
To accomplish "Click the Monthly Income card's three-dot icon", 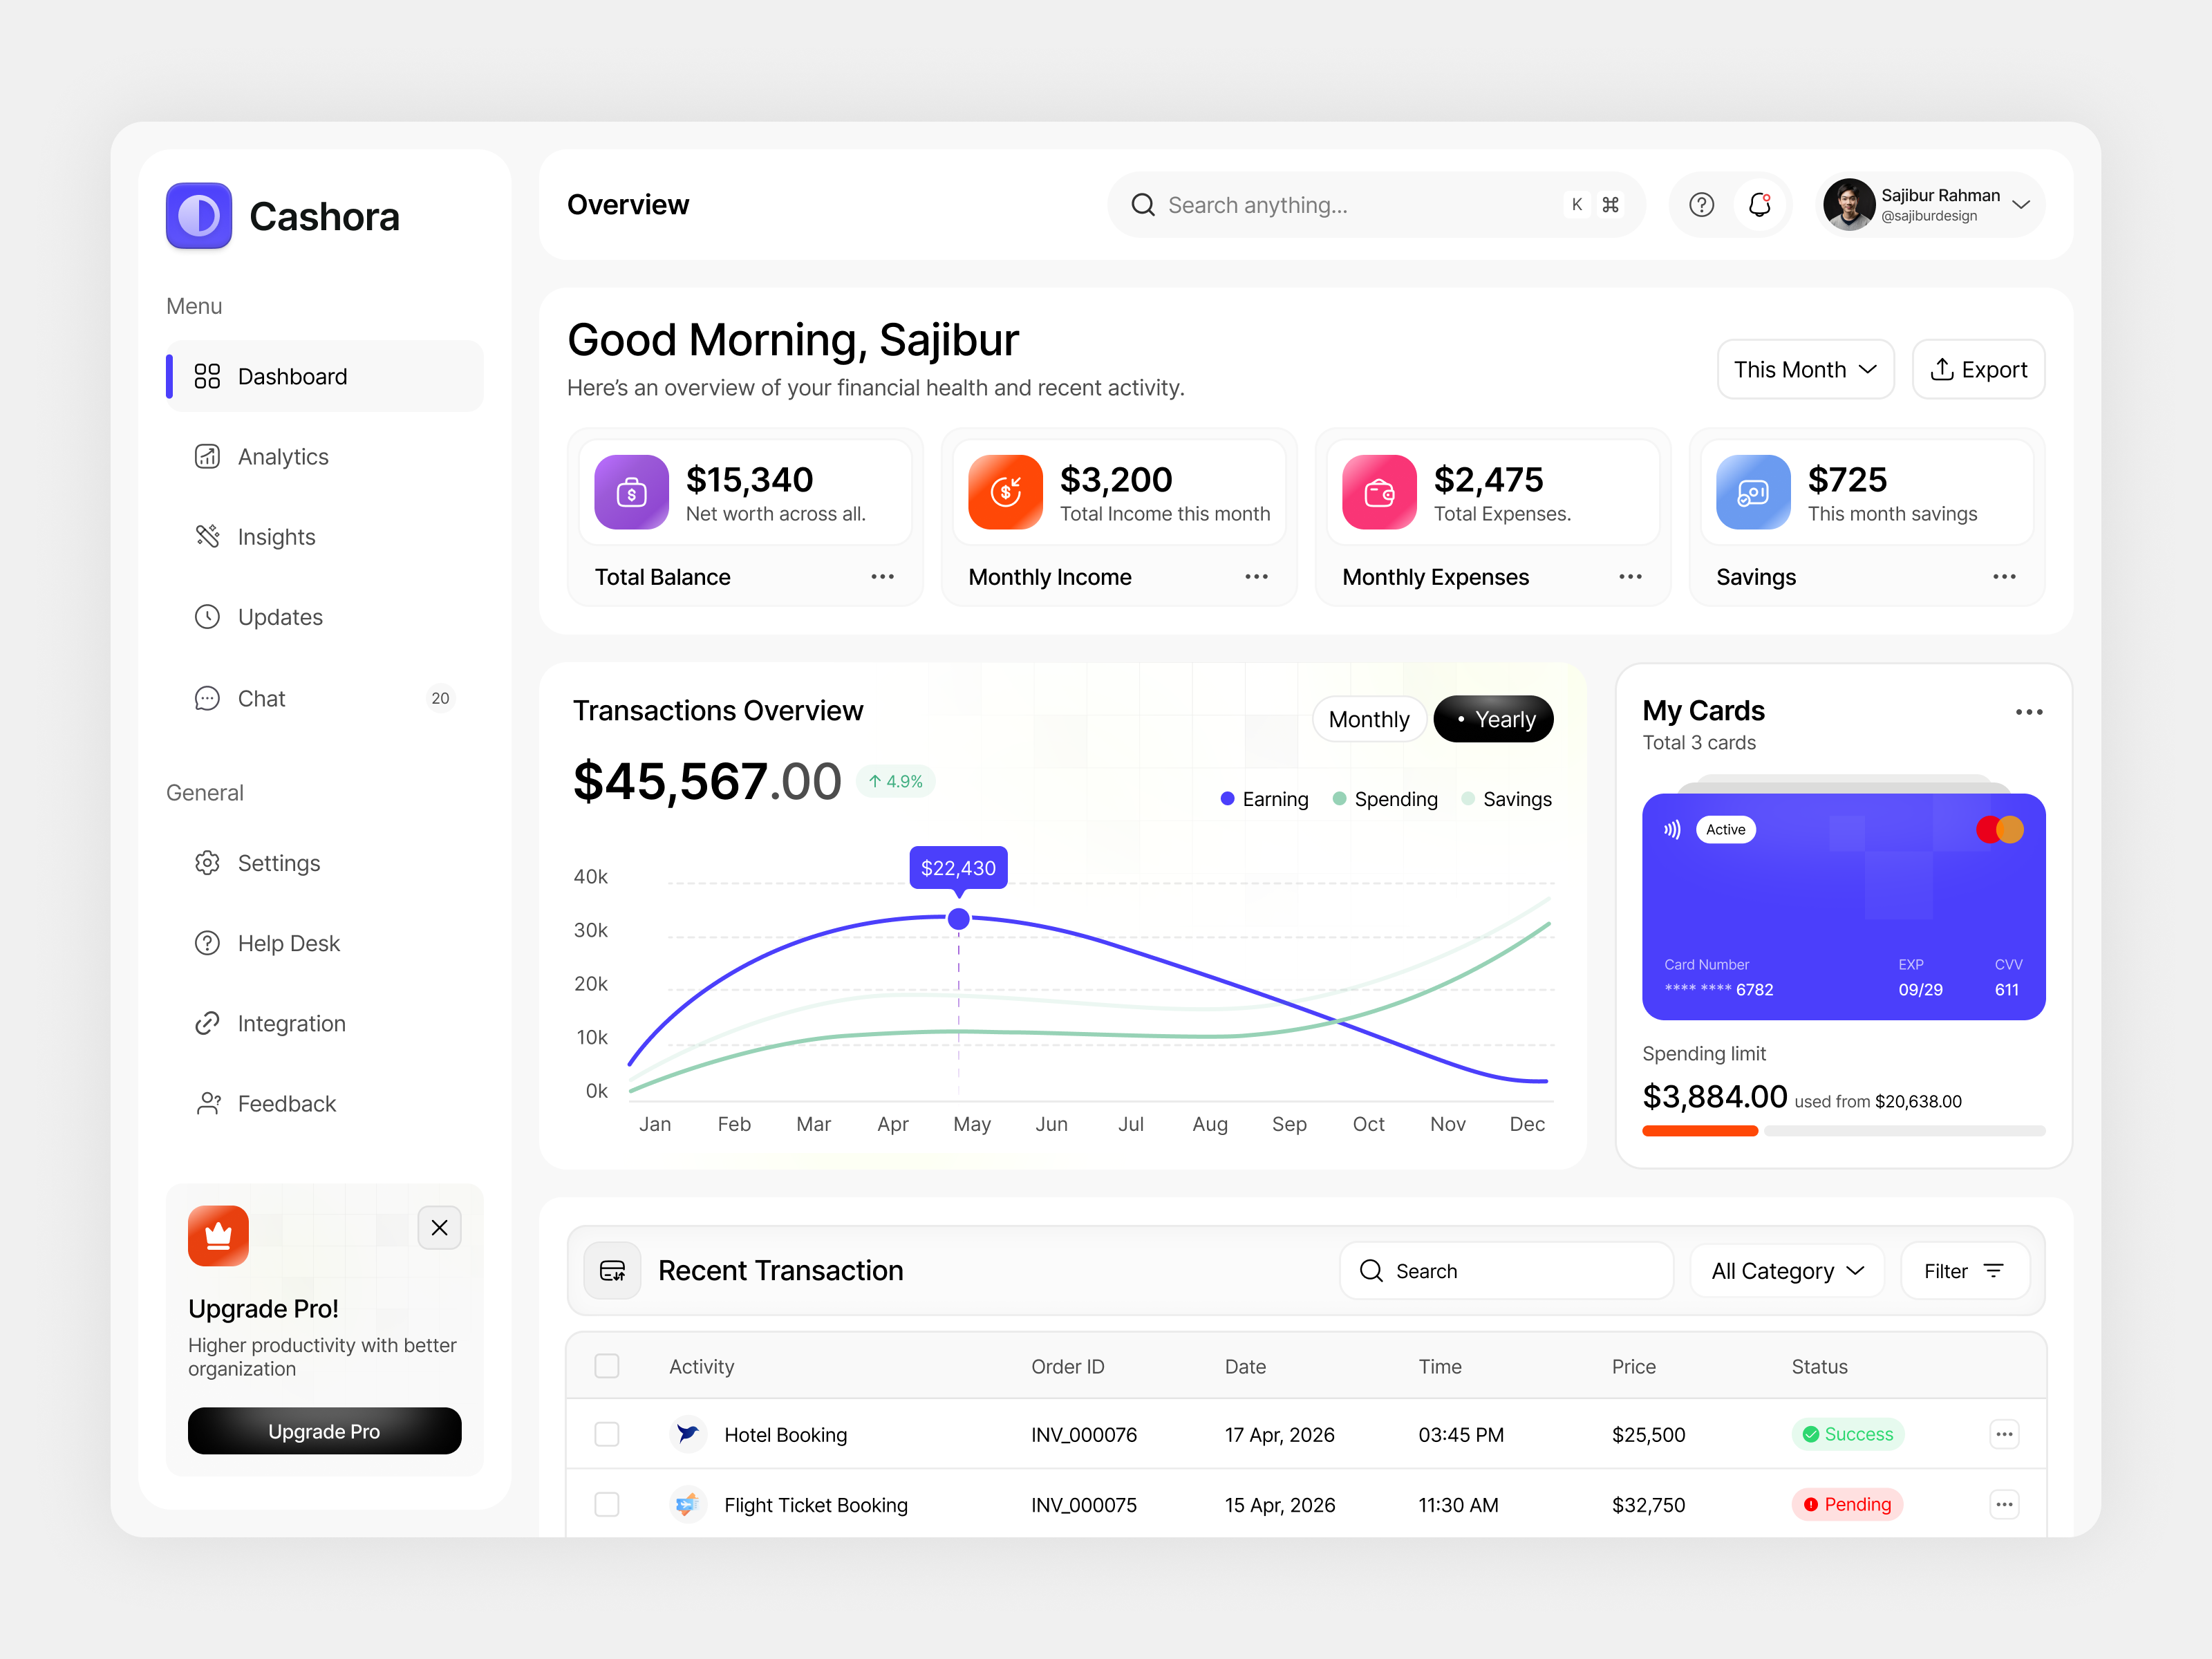I will (1256, 577).
